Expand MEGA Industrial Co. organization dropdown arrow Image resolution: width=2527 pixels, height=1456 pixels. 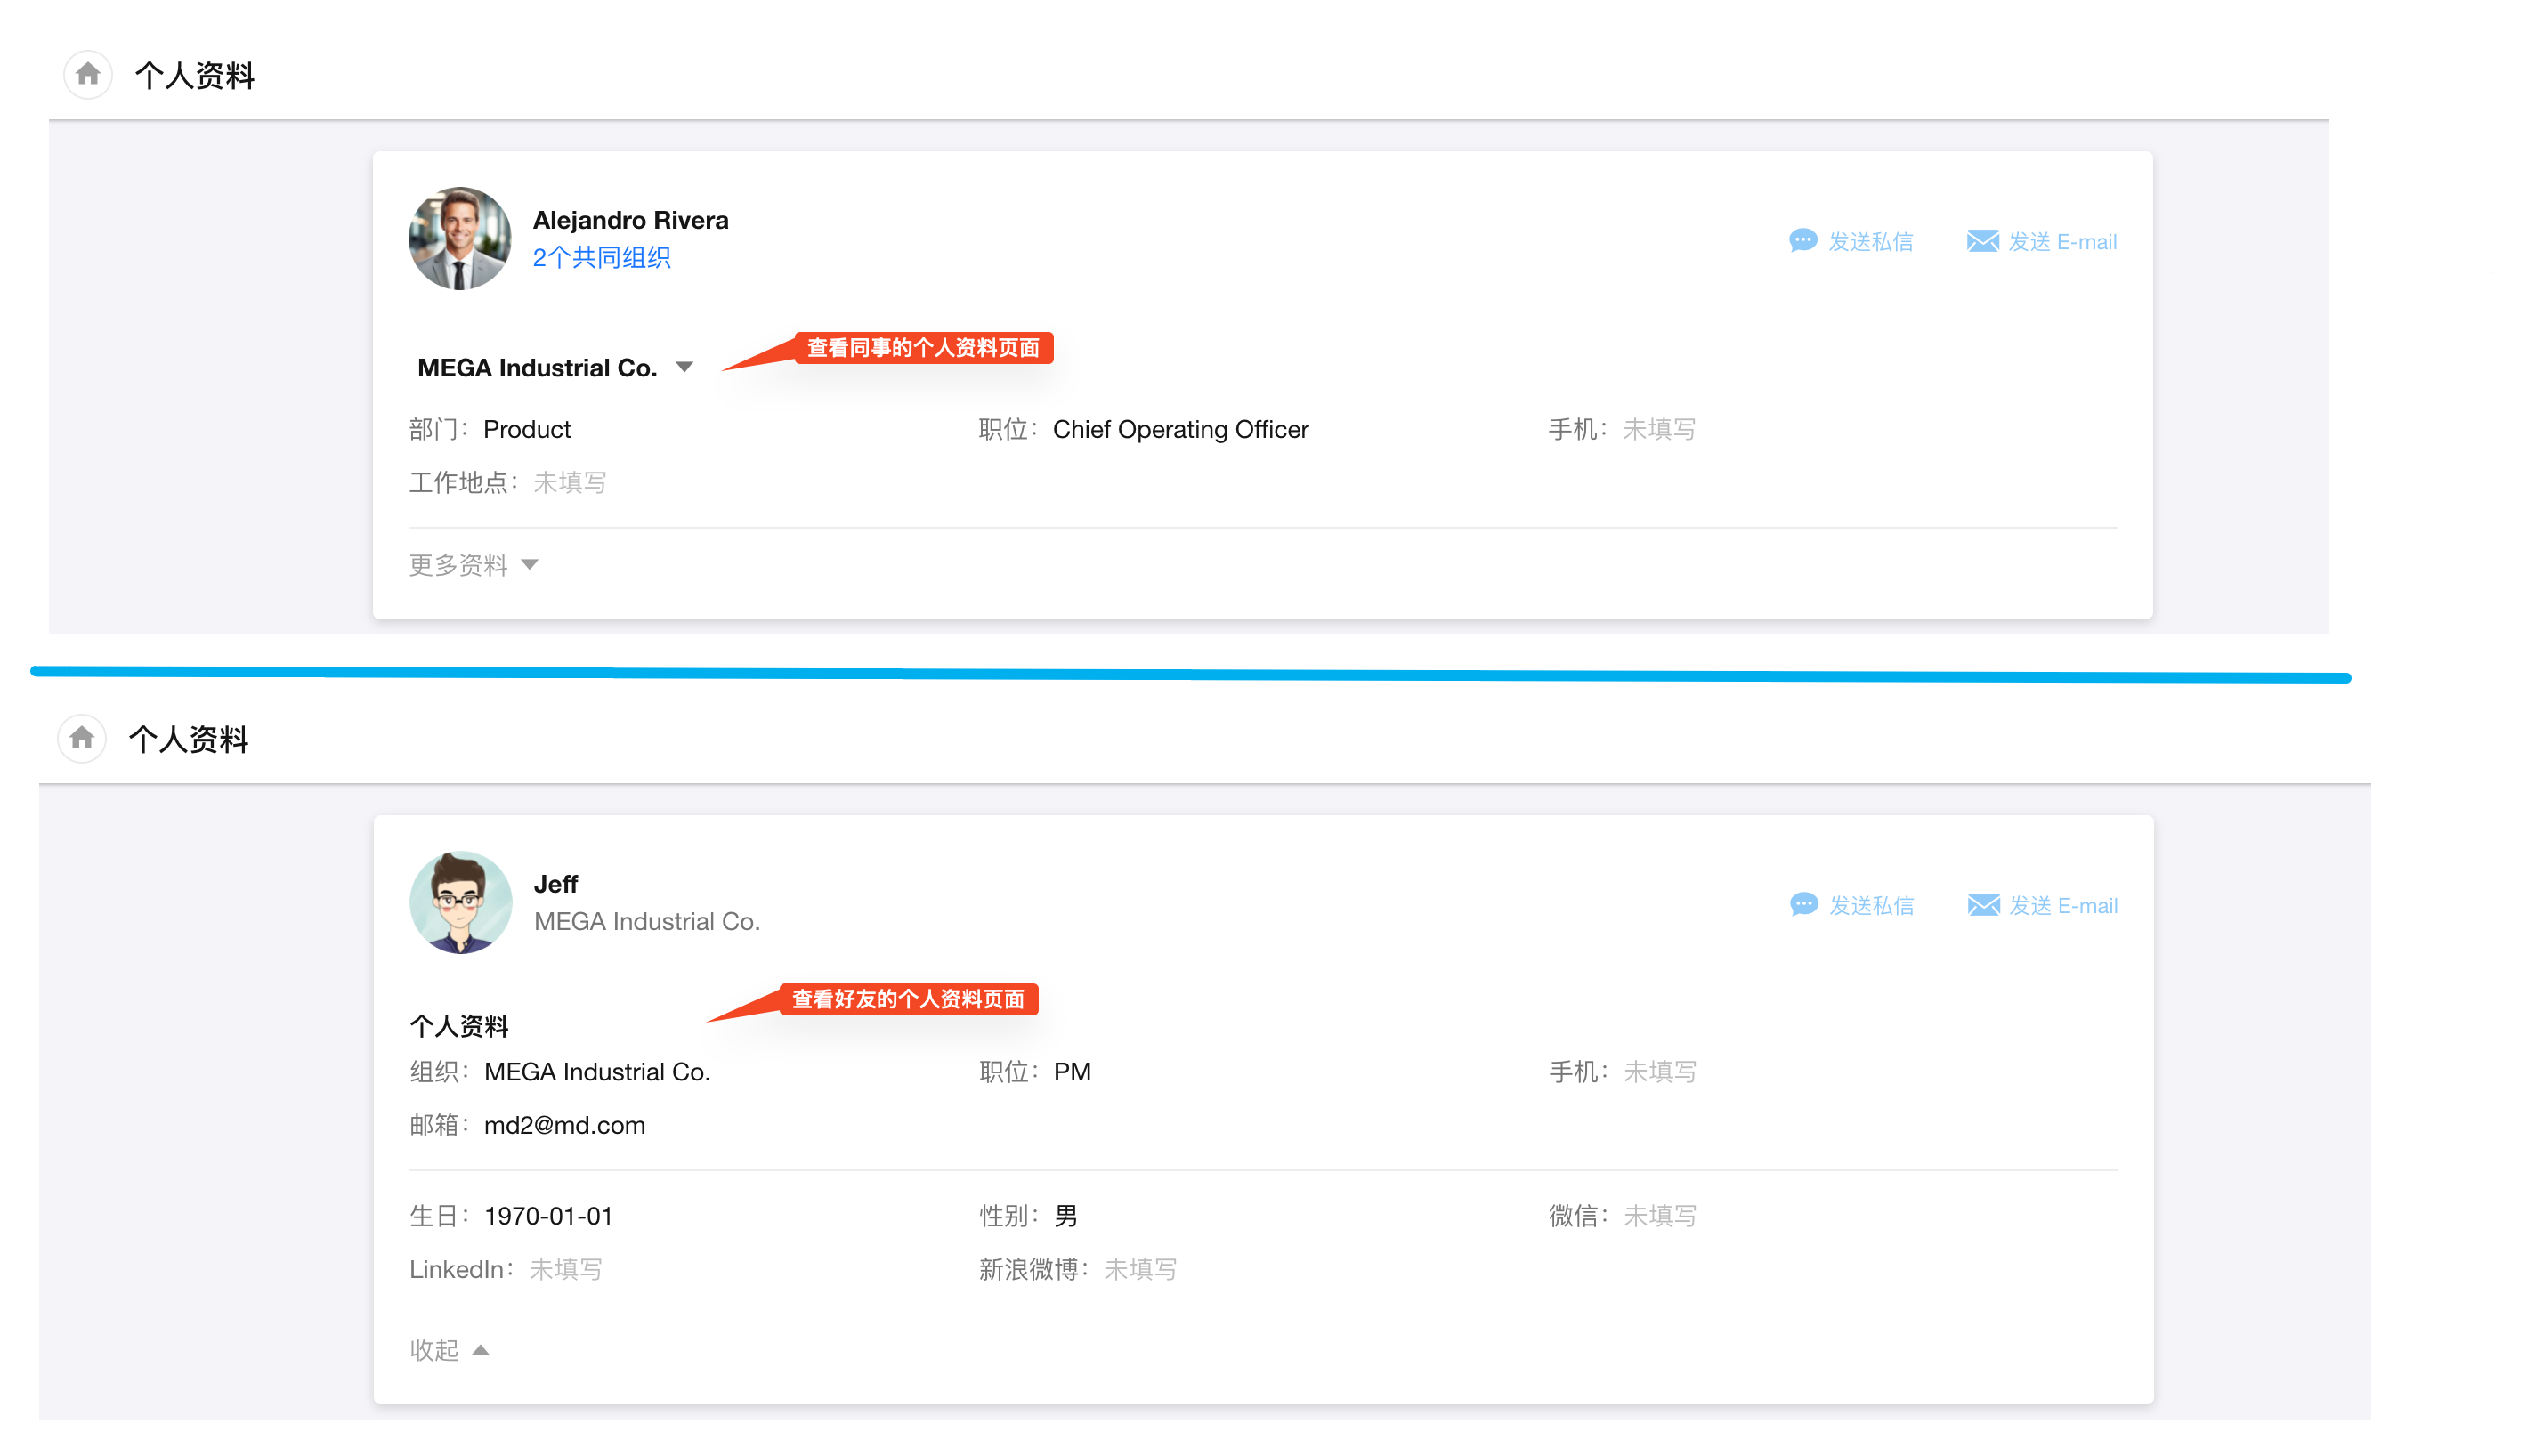tap(684, 367)
